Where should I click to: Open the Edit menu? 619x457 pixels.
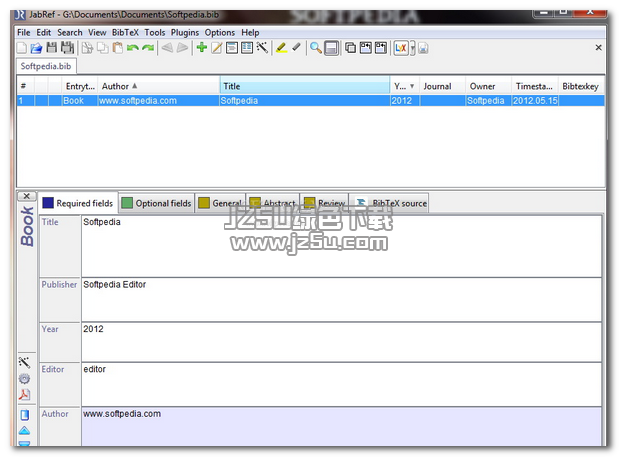[43, 32]
